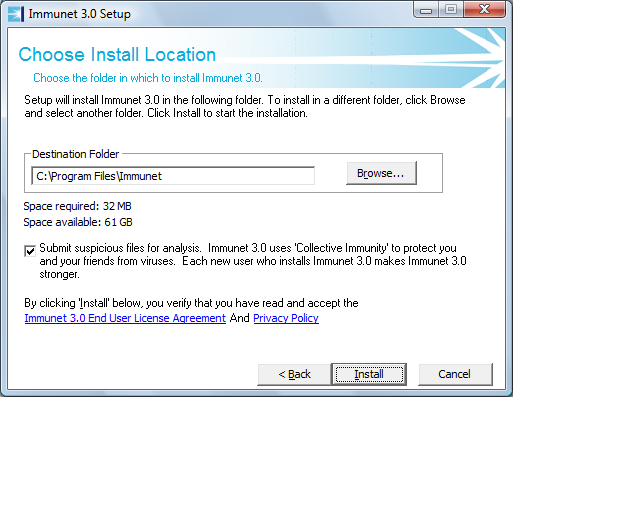Minimize the Immunet 3.0 Setup window

tap(426, 10)
